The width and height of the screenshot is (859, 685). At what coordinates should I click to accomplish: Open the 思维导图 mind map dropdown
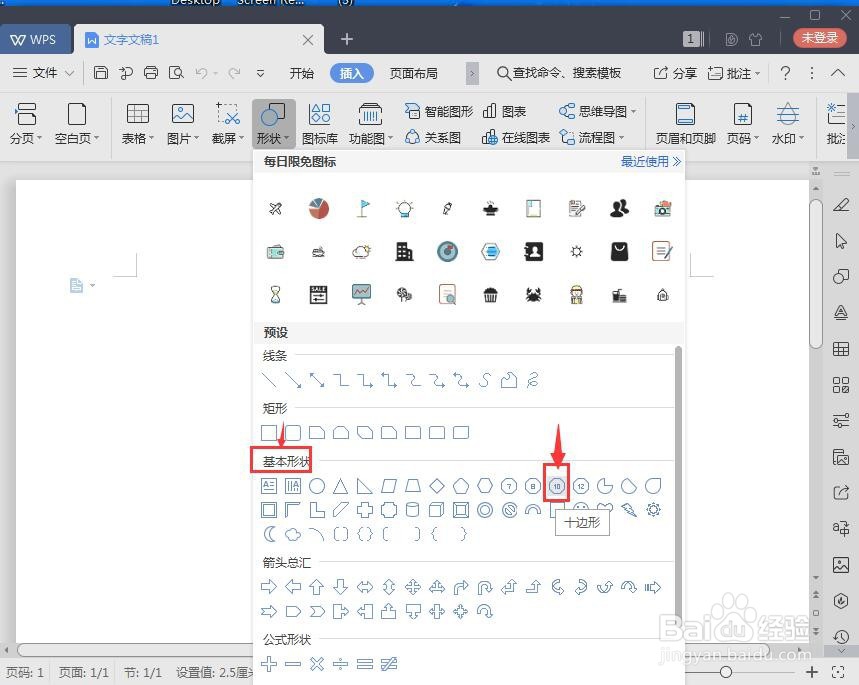(x=598, y=111)
